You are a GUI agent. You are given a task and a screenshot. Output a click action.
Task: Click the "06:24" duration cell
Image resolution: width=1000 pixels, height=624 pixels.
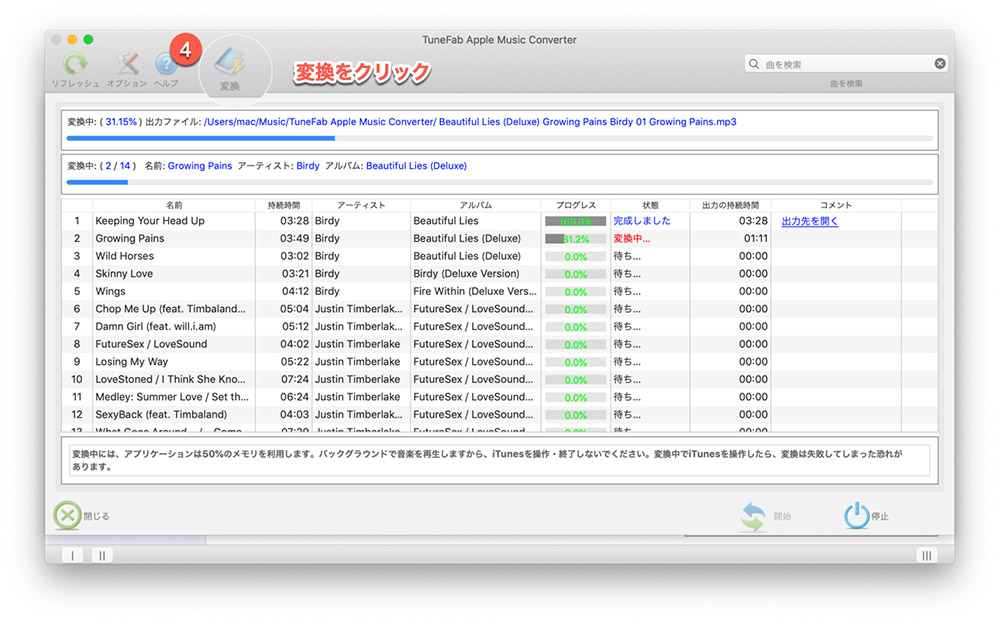[294, 397]
